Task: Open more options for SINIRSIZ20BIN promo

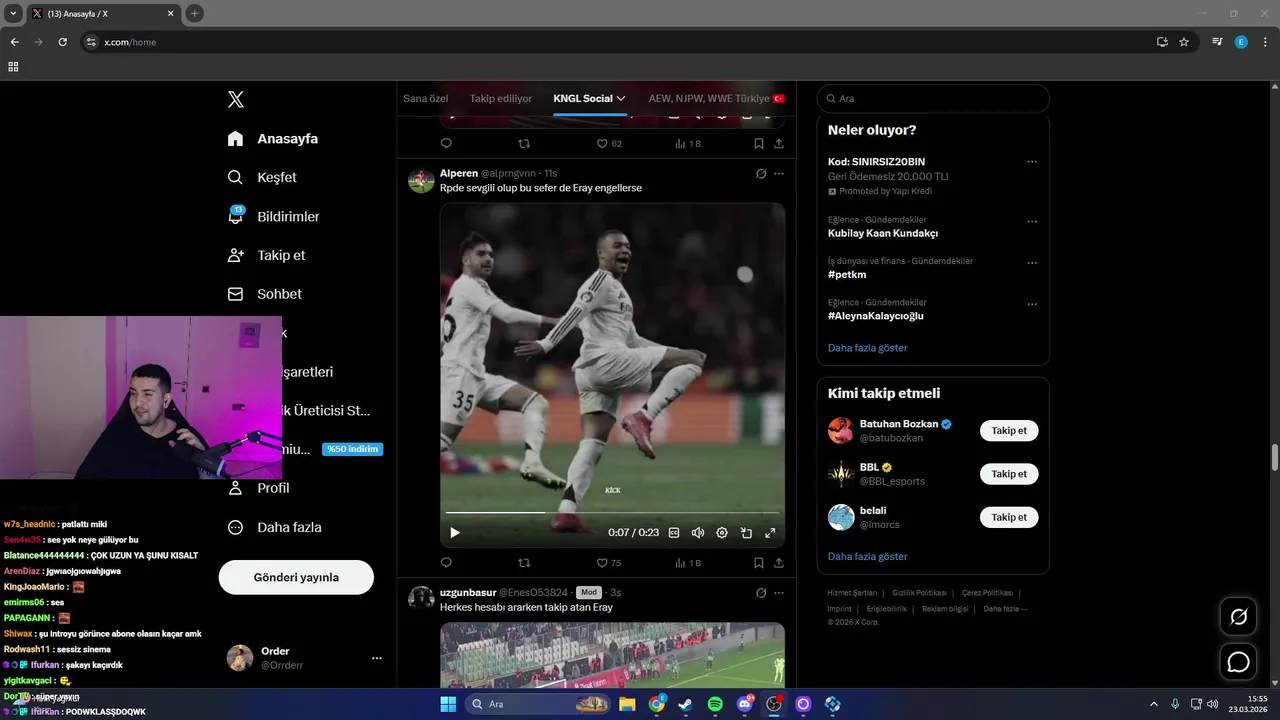Action: [1032, 162]
